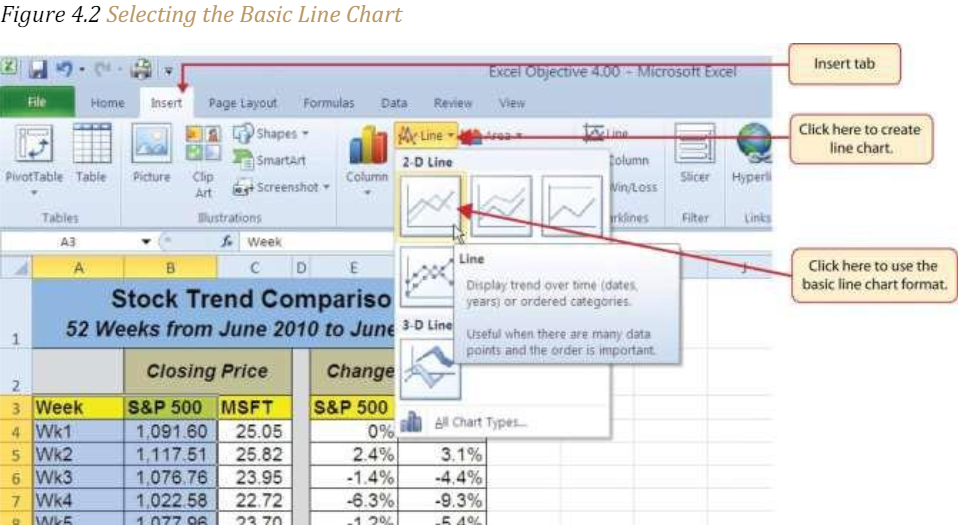The width and height of the screenshot is (961, 525).
Task: Click the Week header cell
Action: [78, 408]
